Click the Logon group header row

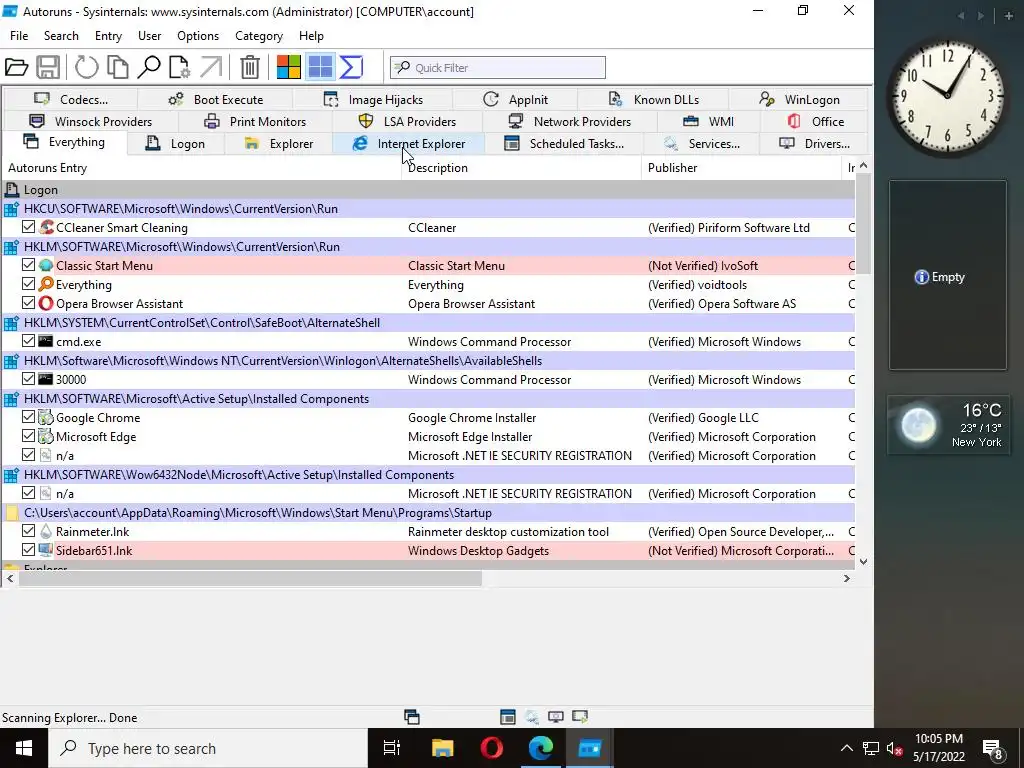(428, 190)
